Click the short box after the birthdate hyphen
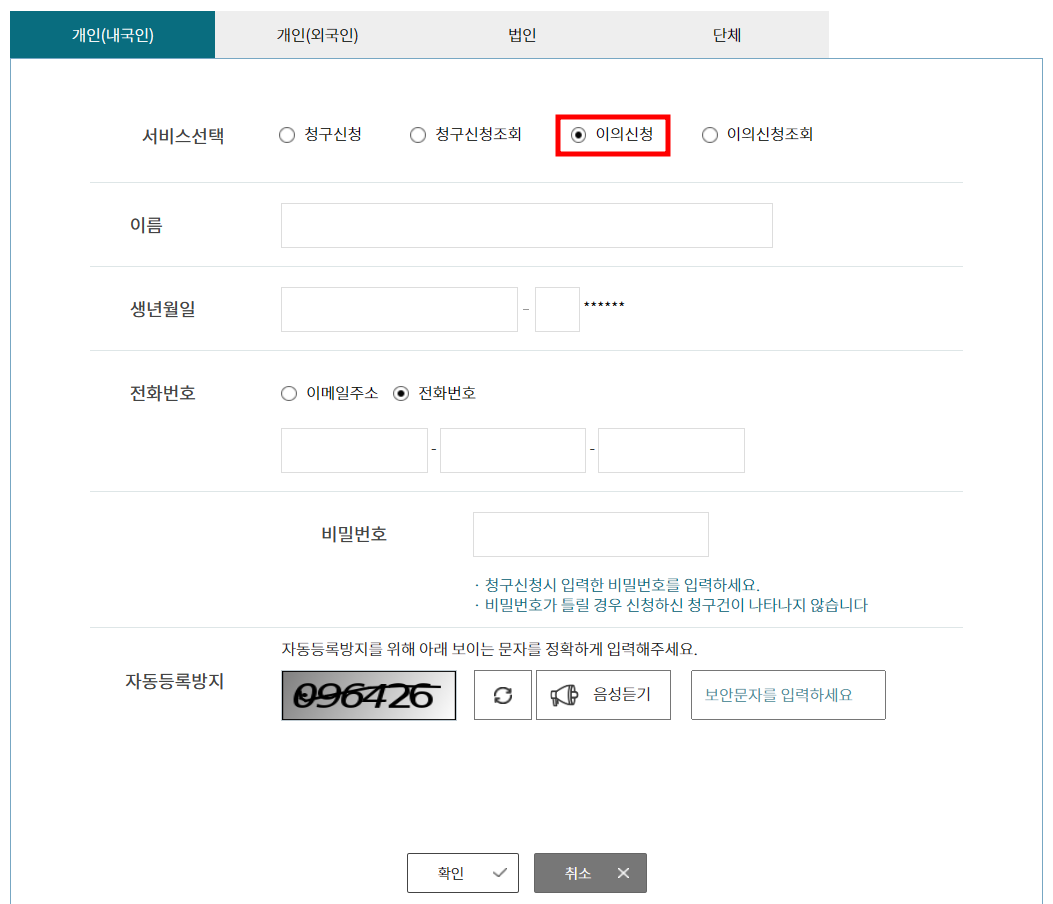 pos(557,309)
